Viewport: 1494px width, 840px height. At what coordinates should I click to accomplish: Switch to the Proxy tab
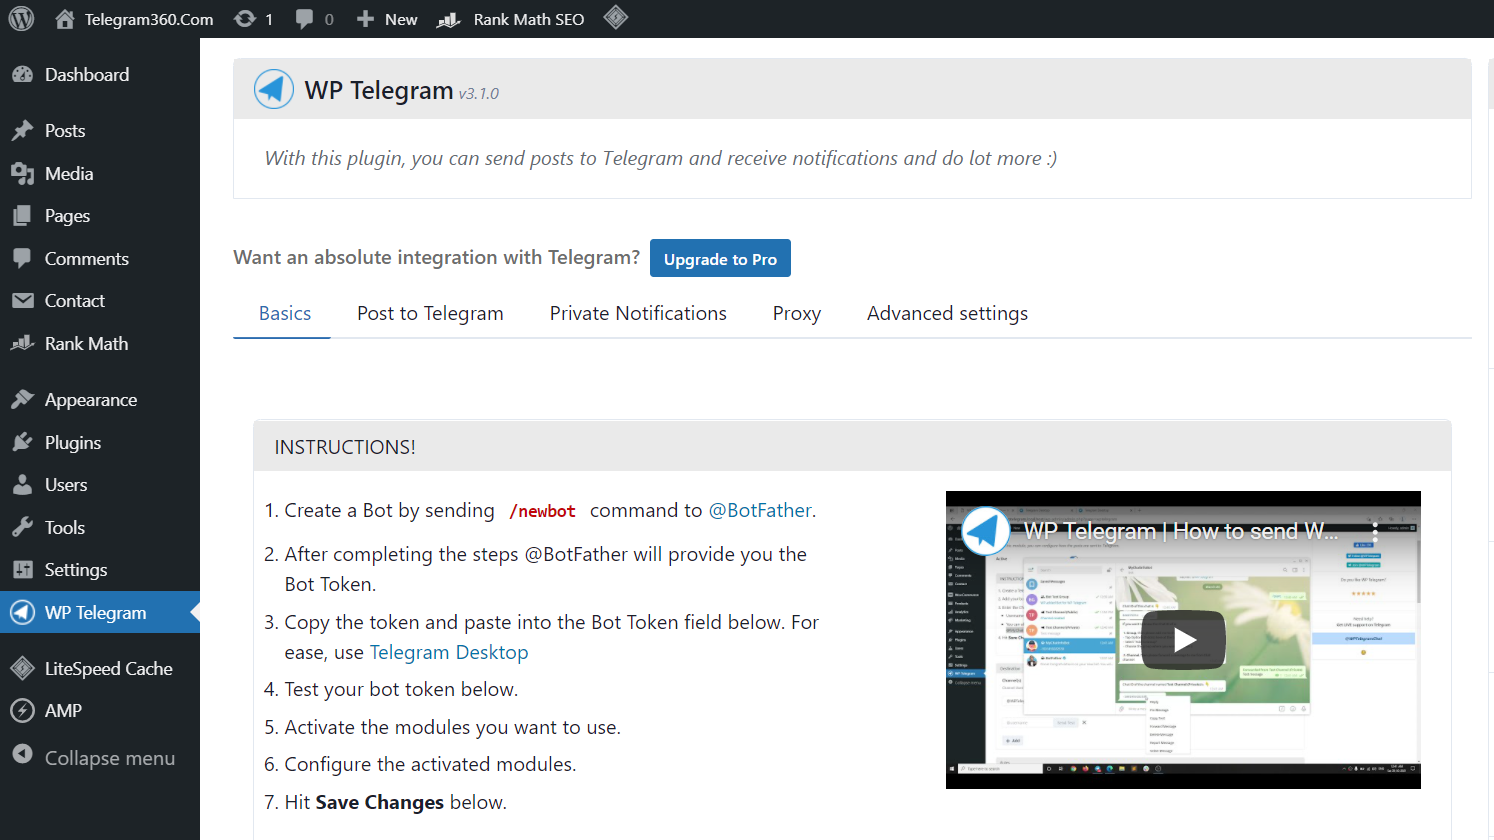coord(797,314)
